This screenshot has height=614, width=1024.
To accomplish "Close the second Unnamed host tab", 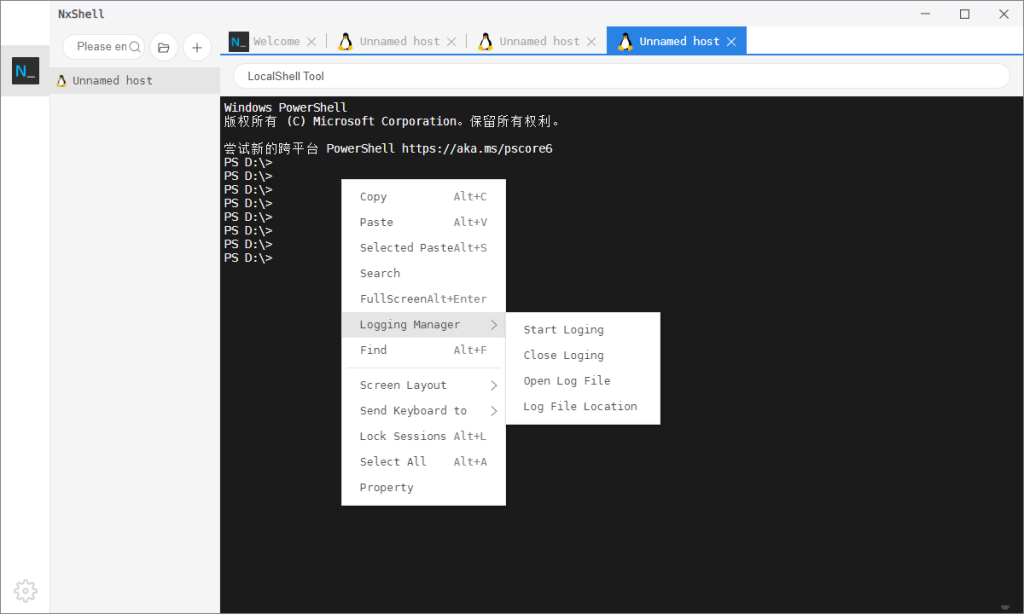I will click(x=590, y=41).
